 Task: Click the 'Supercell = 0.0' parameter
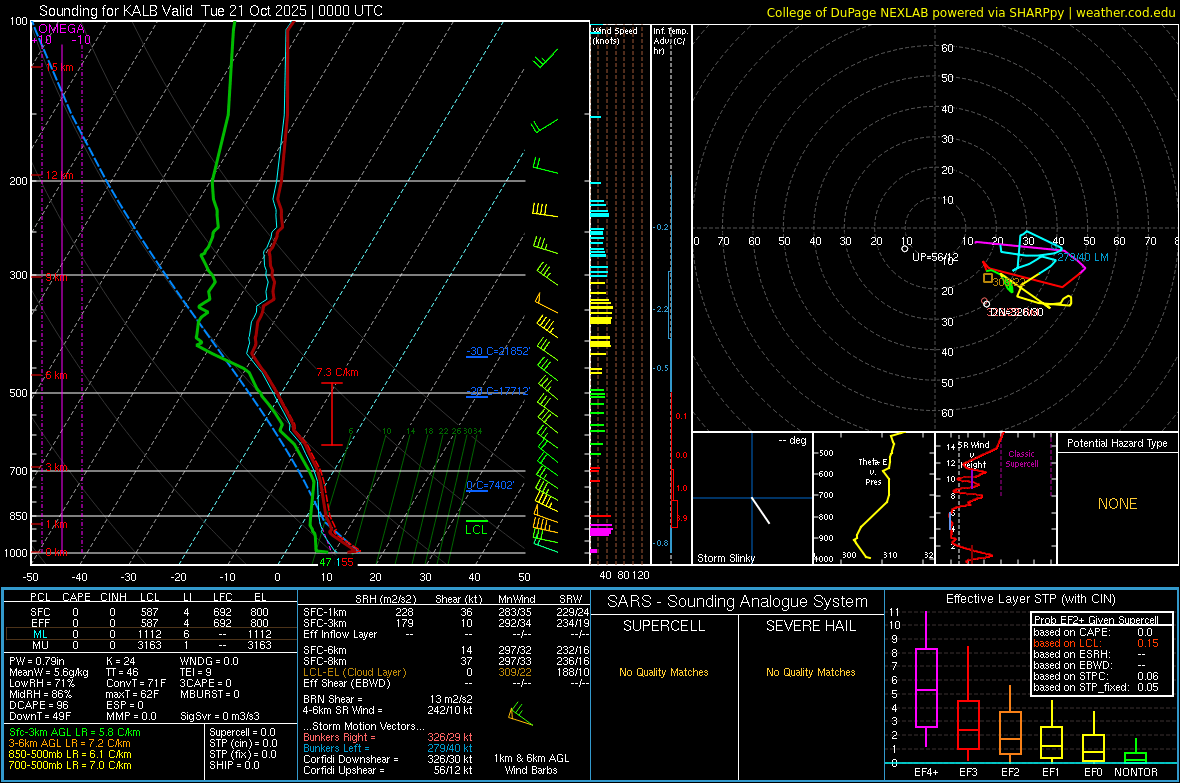click(242, 732)
